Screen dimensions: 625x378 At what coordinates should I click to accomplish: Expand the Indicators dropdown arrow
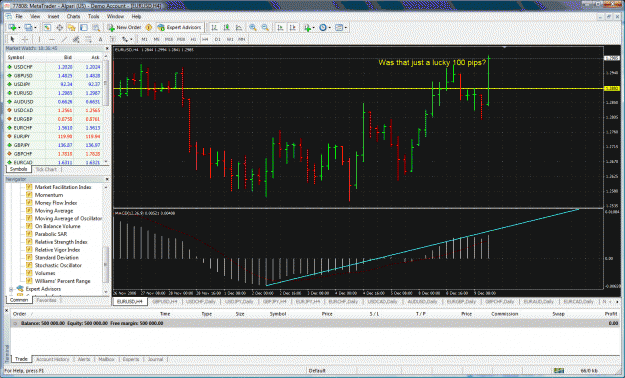point(314,28)
